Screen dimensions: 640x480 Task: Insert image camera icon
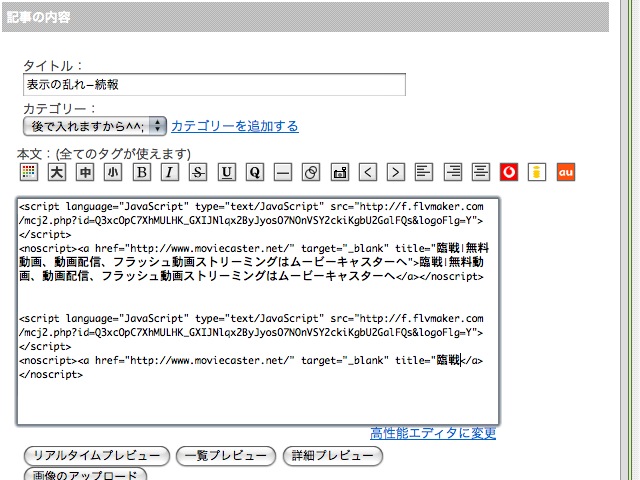[340, 172]
